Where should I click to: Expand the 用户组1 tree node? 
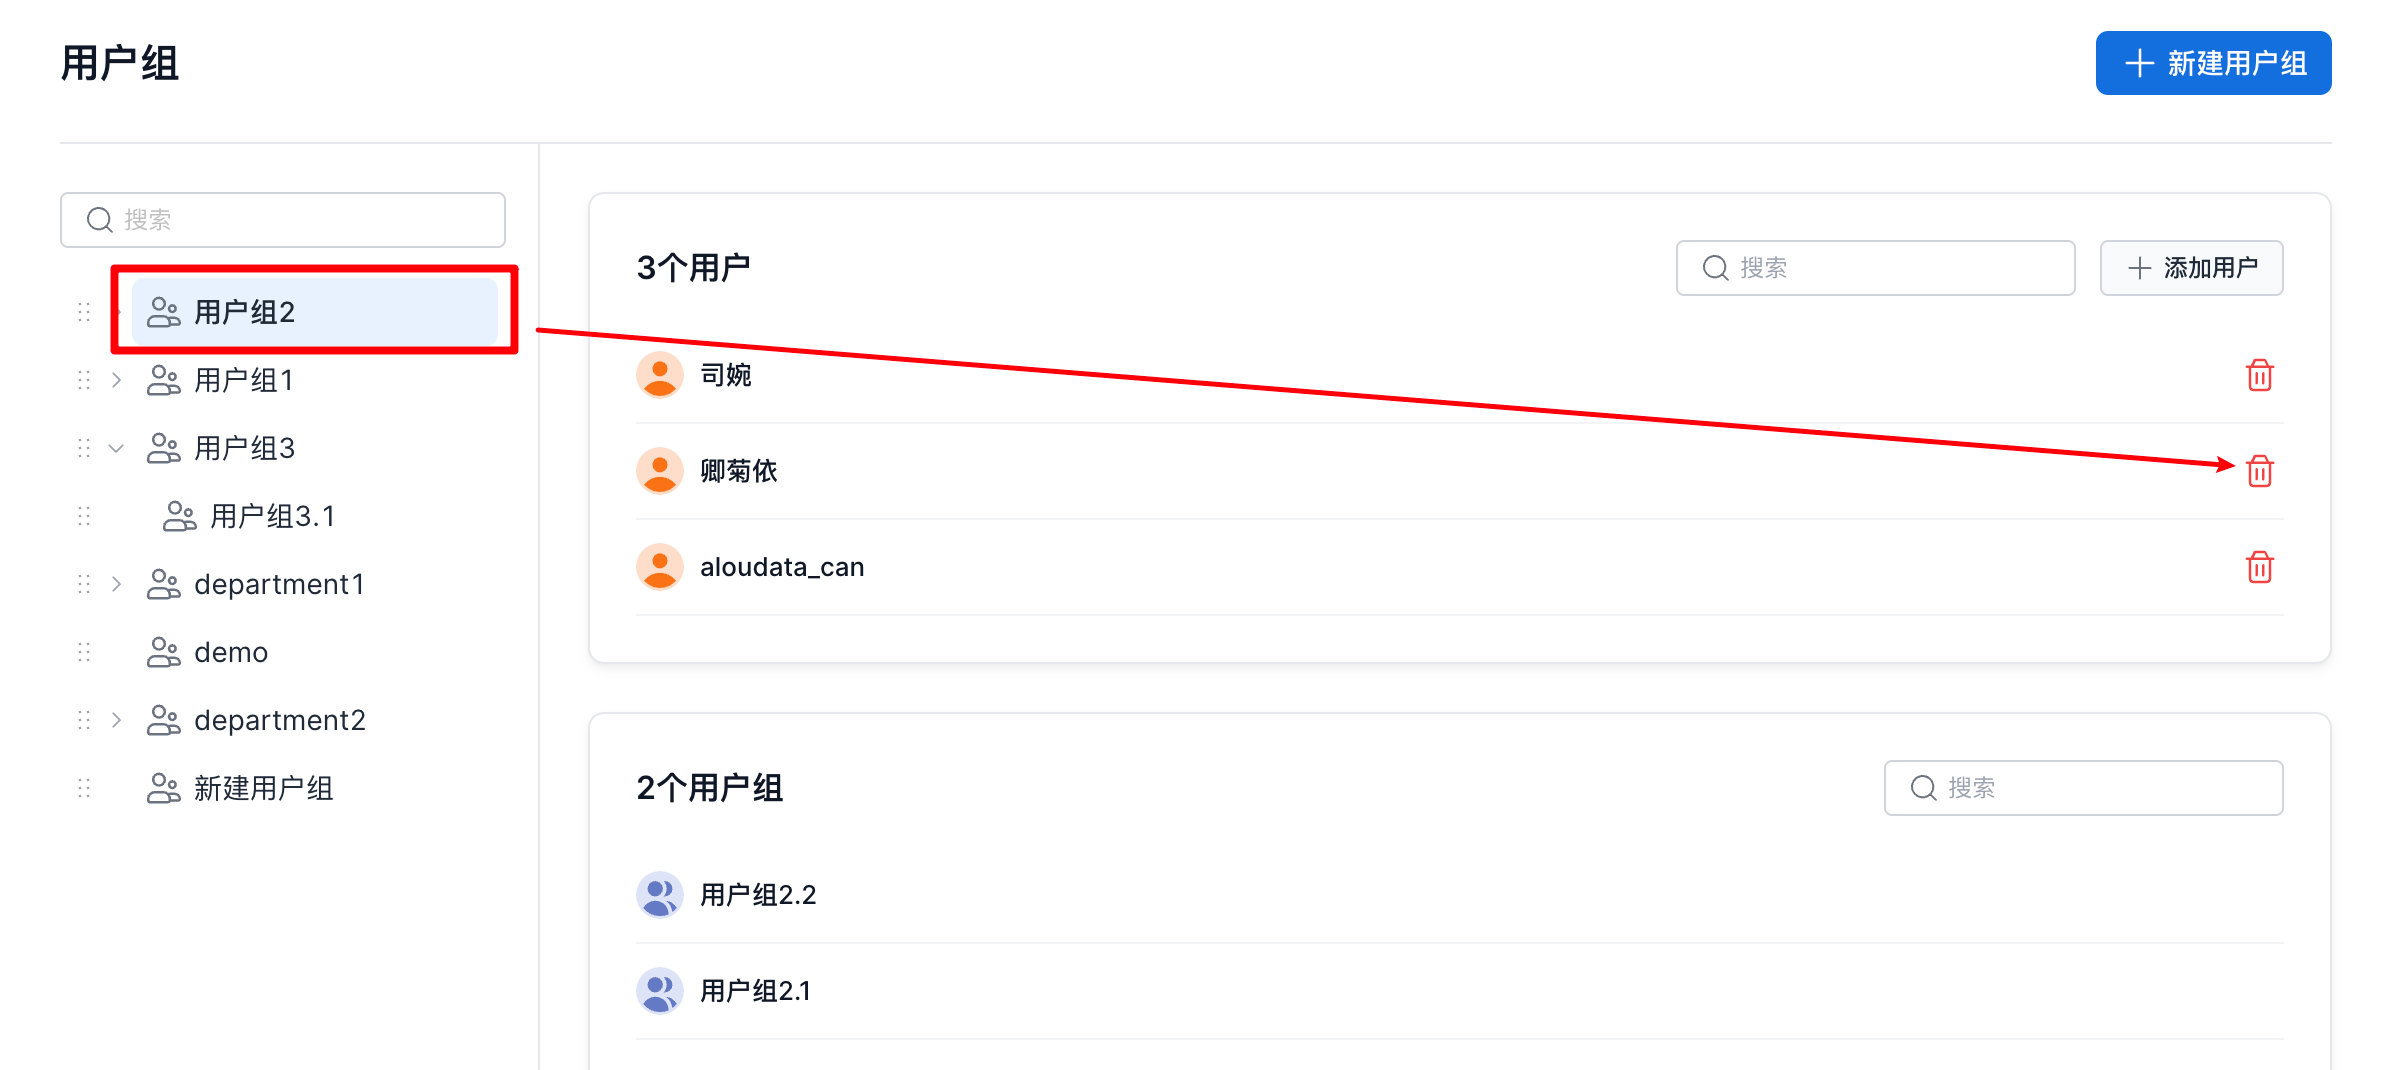point(116,380)
